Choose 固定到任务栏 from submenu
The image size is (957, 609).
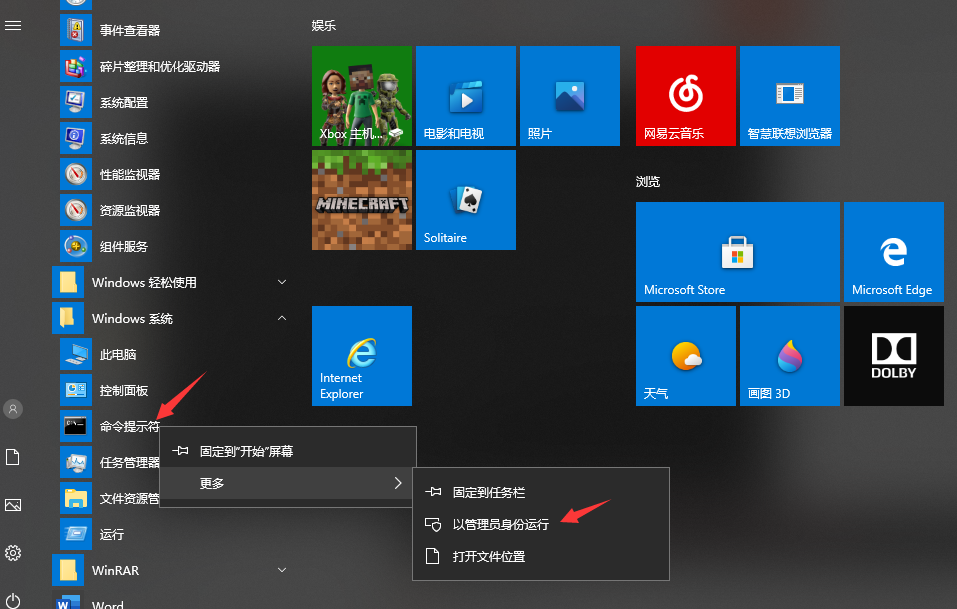tap(541, 492)
